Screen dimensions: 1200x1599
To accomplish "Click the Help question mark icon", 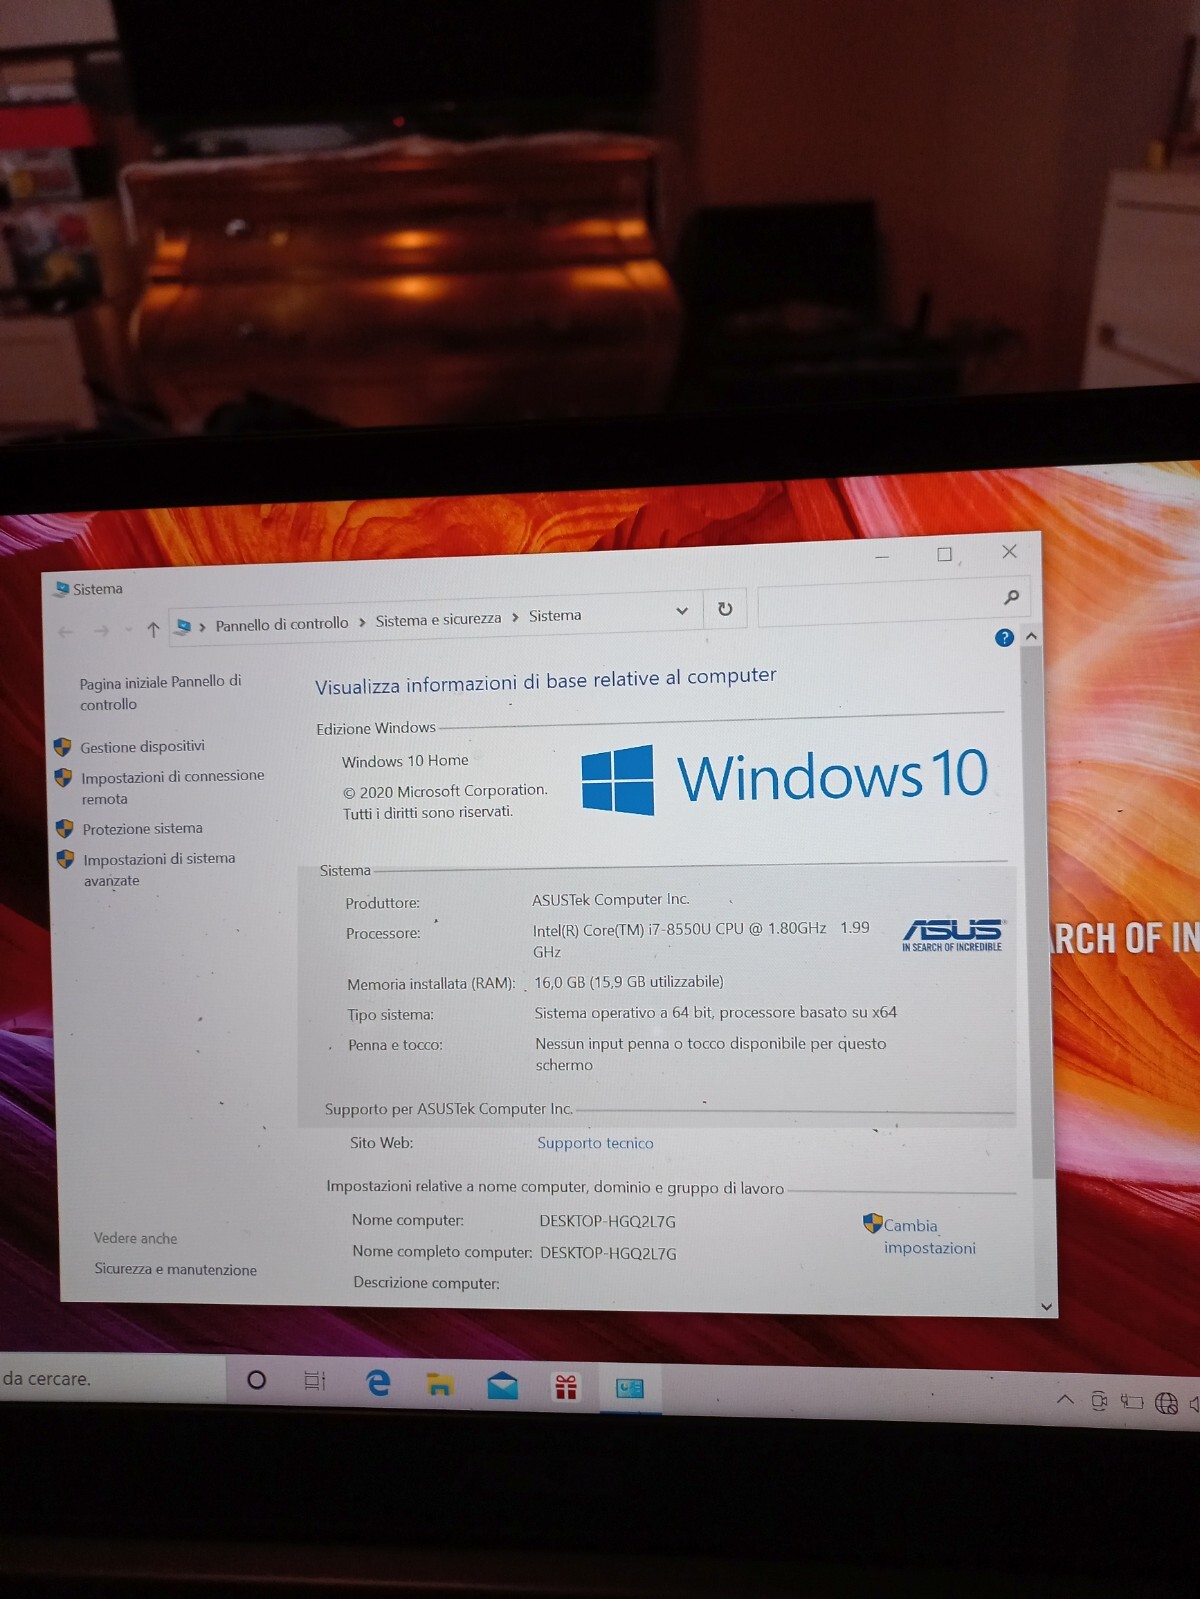I will 1004,638.
